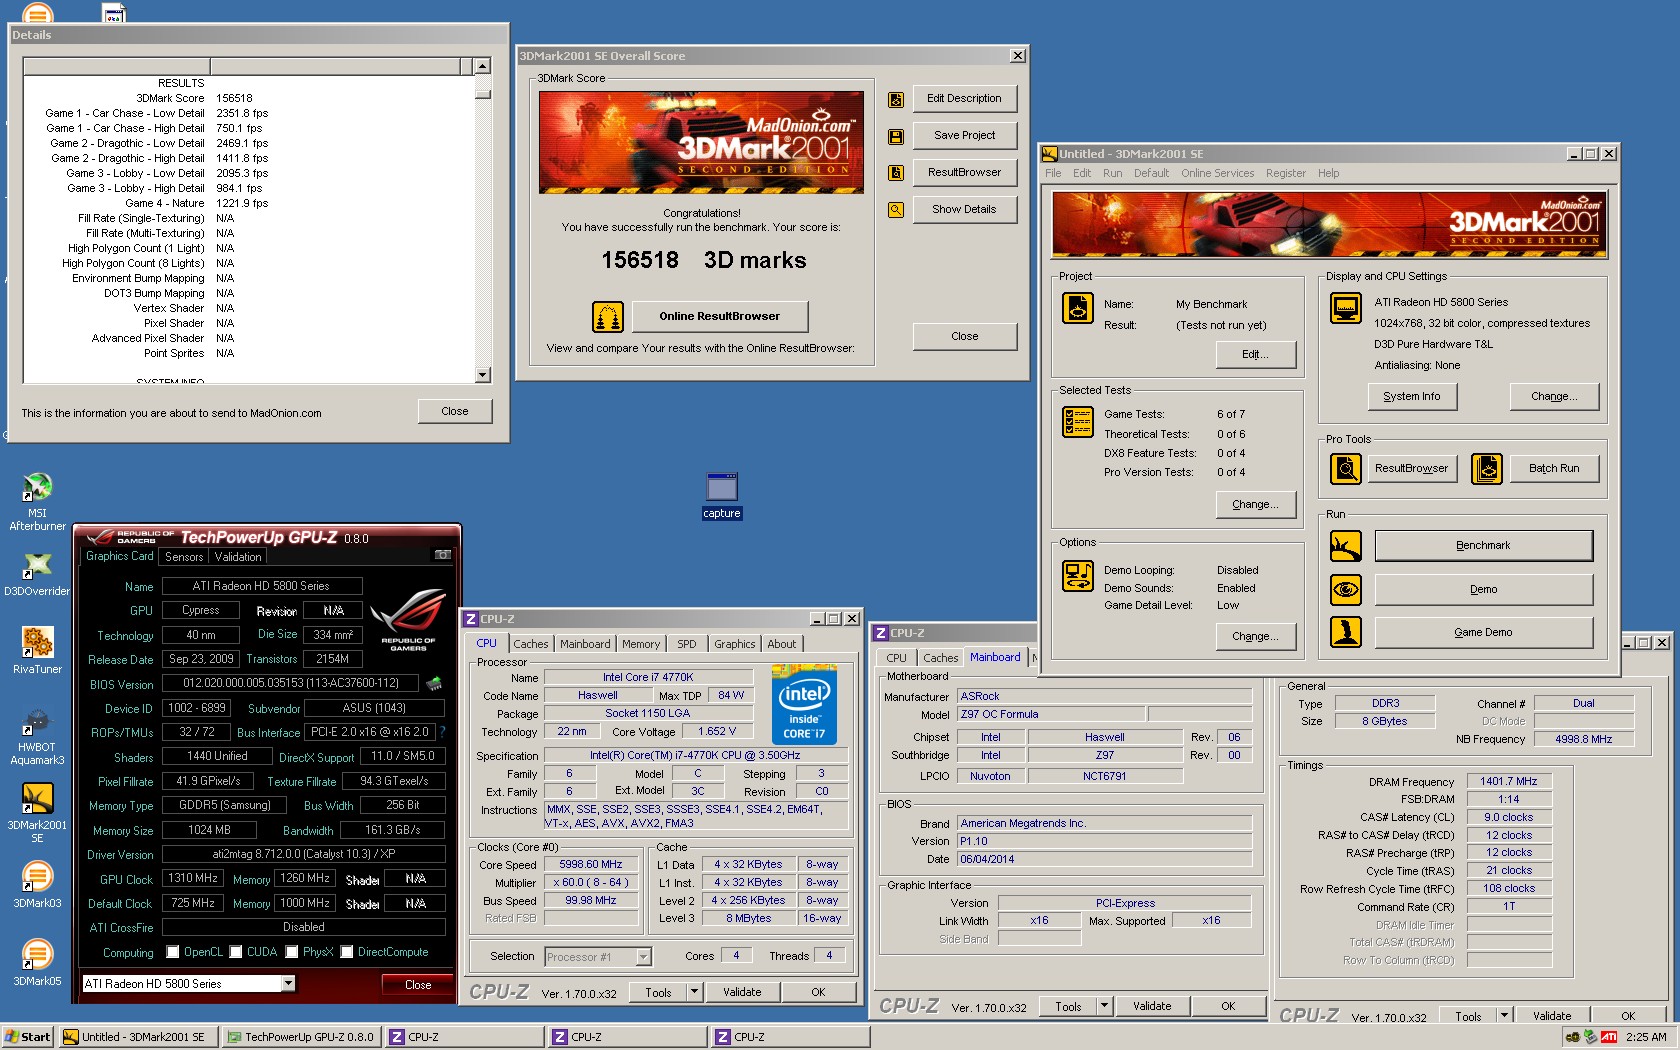Toggle the OpenCL checkbox in GPU-Z
1680x1050 pixels.
click(x=173, y=952)
